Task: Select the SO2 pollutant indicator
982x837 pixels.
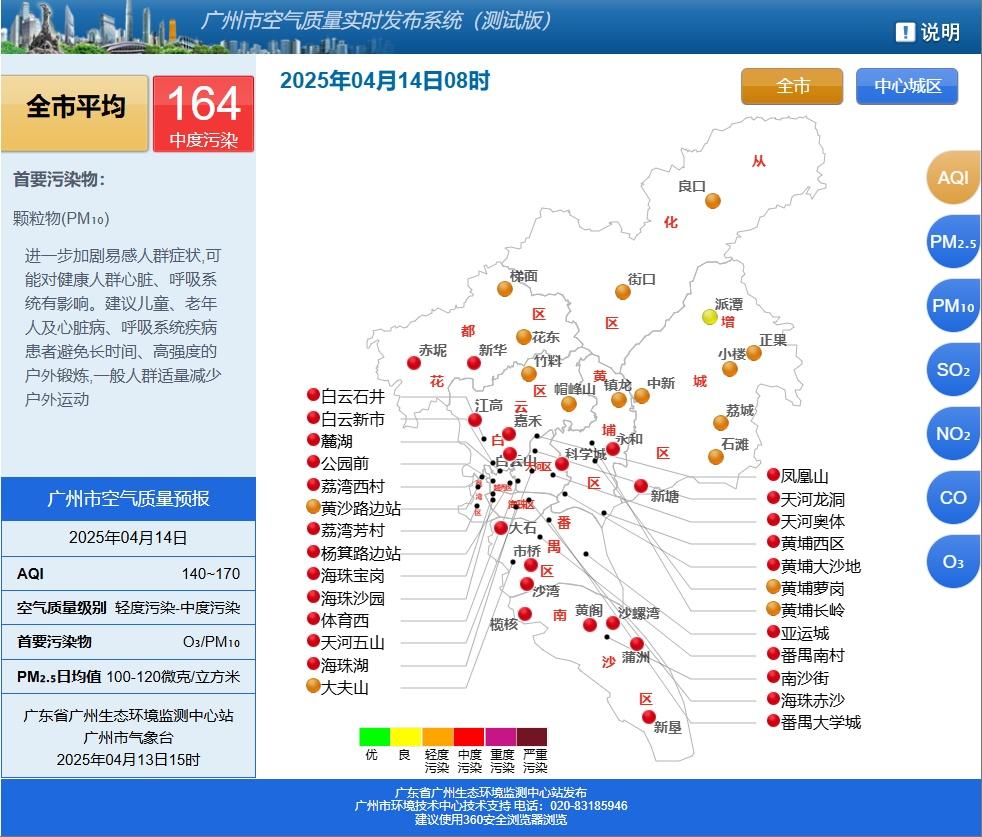Action: [x=953, y=370]
